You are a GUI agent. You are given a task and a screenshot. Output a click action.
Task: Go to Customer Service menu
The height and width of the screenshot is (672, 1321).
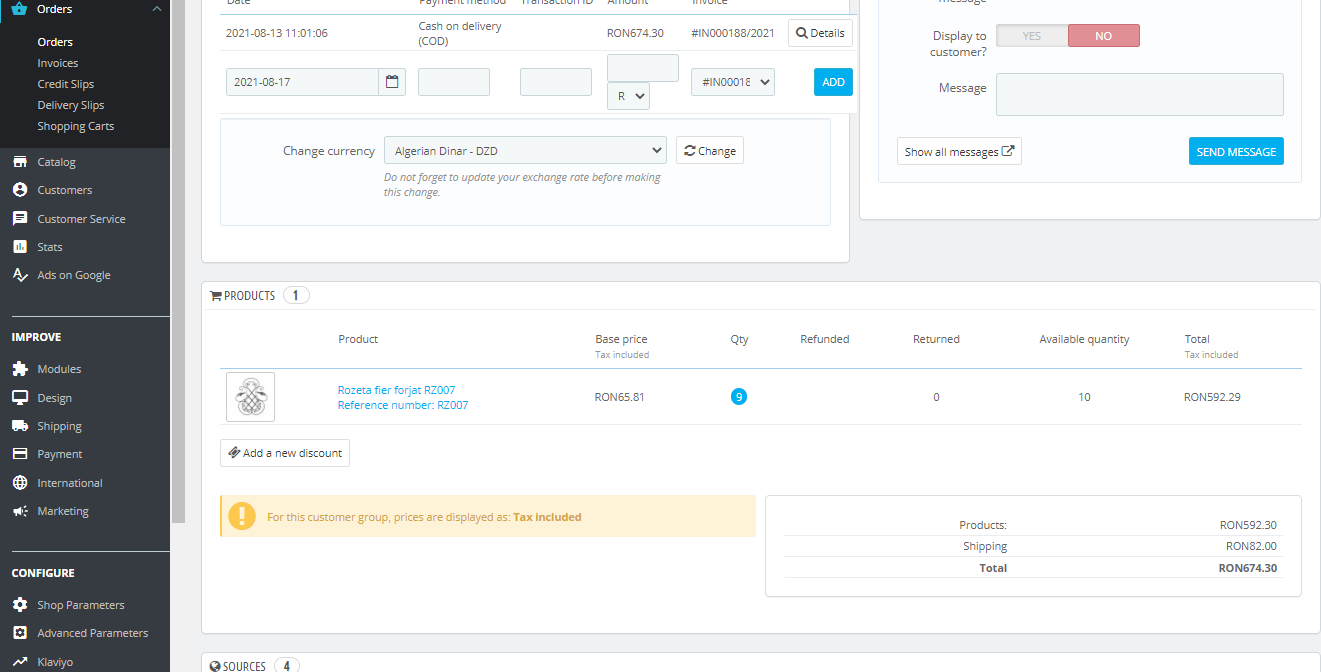[82, 219]
